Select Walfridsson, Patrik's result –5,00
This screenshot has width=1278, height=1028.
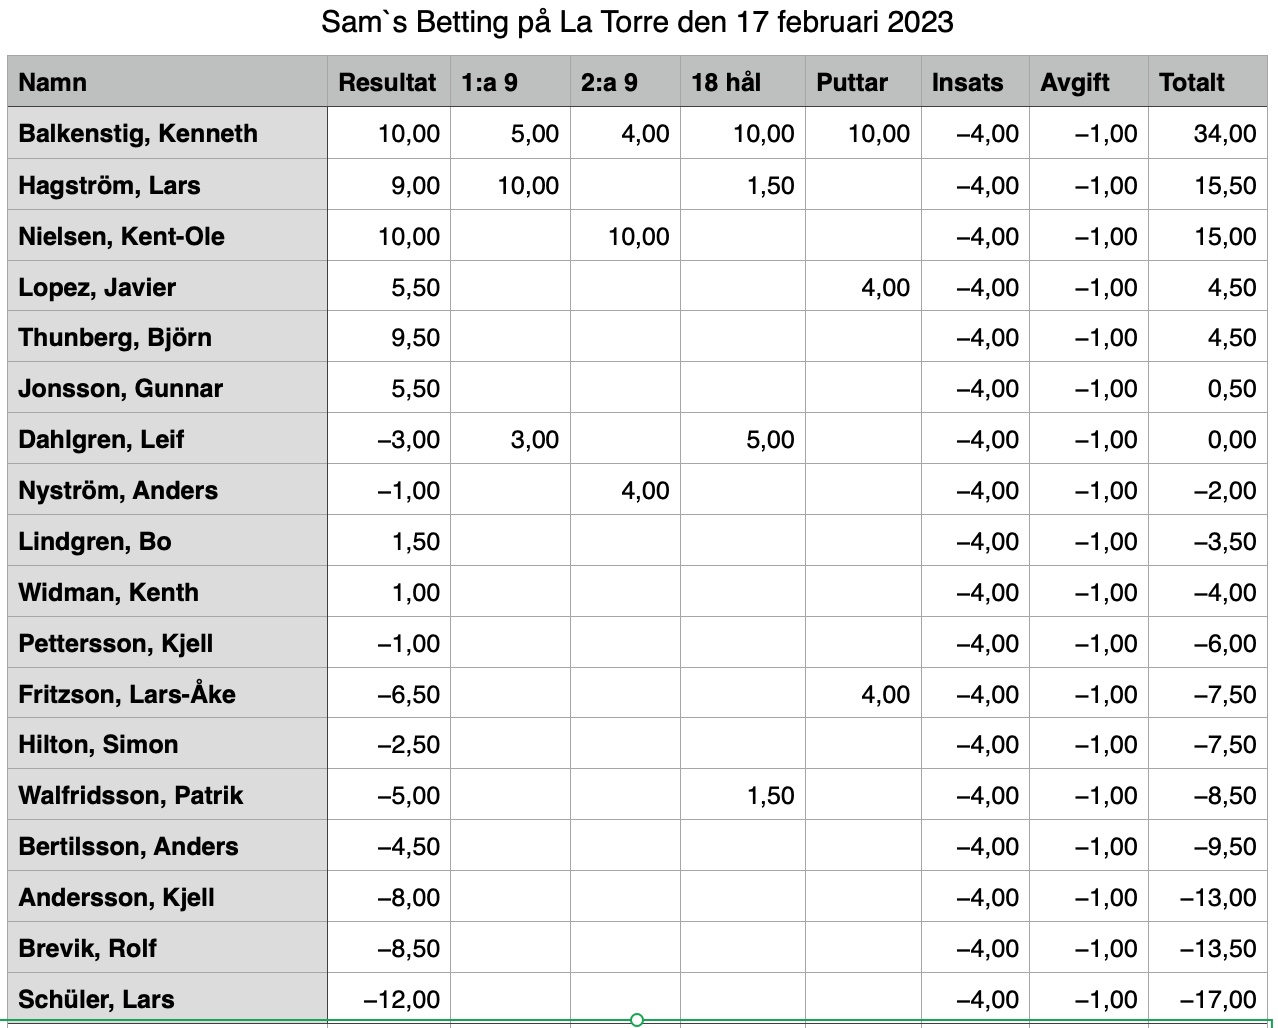coord(388,795)
